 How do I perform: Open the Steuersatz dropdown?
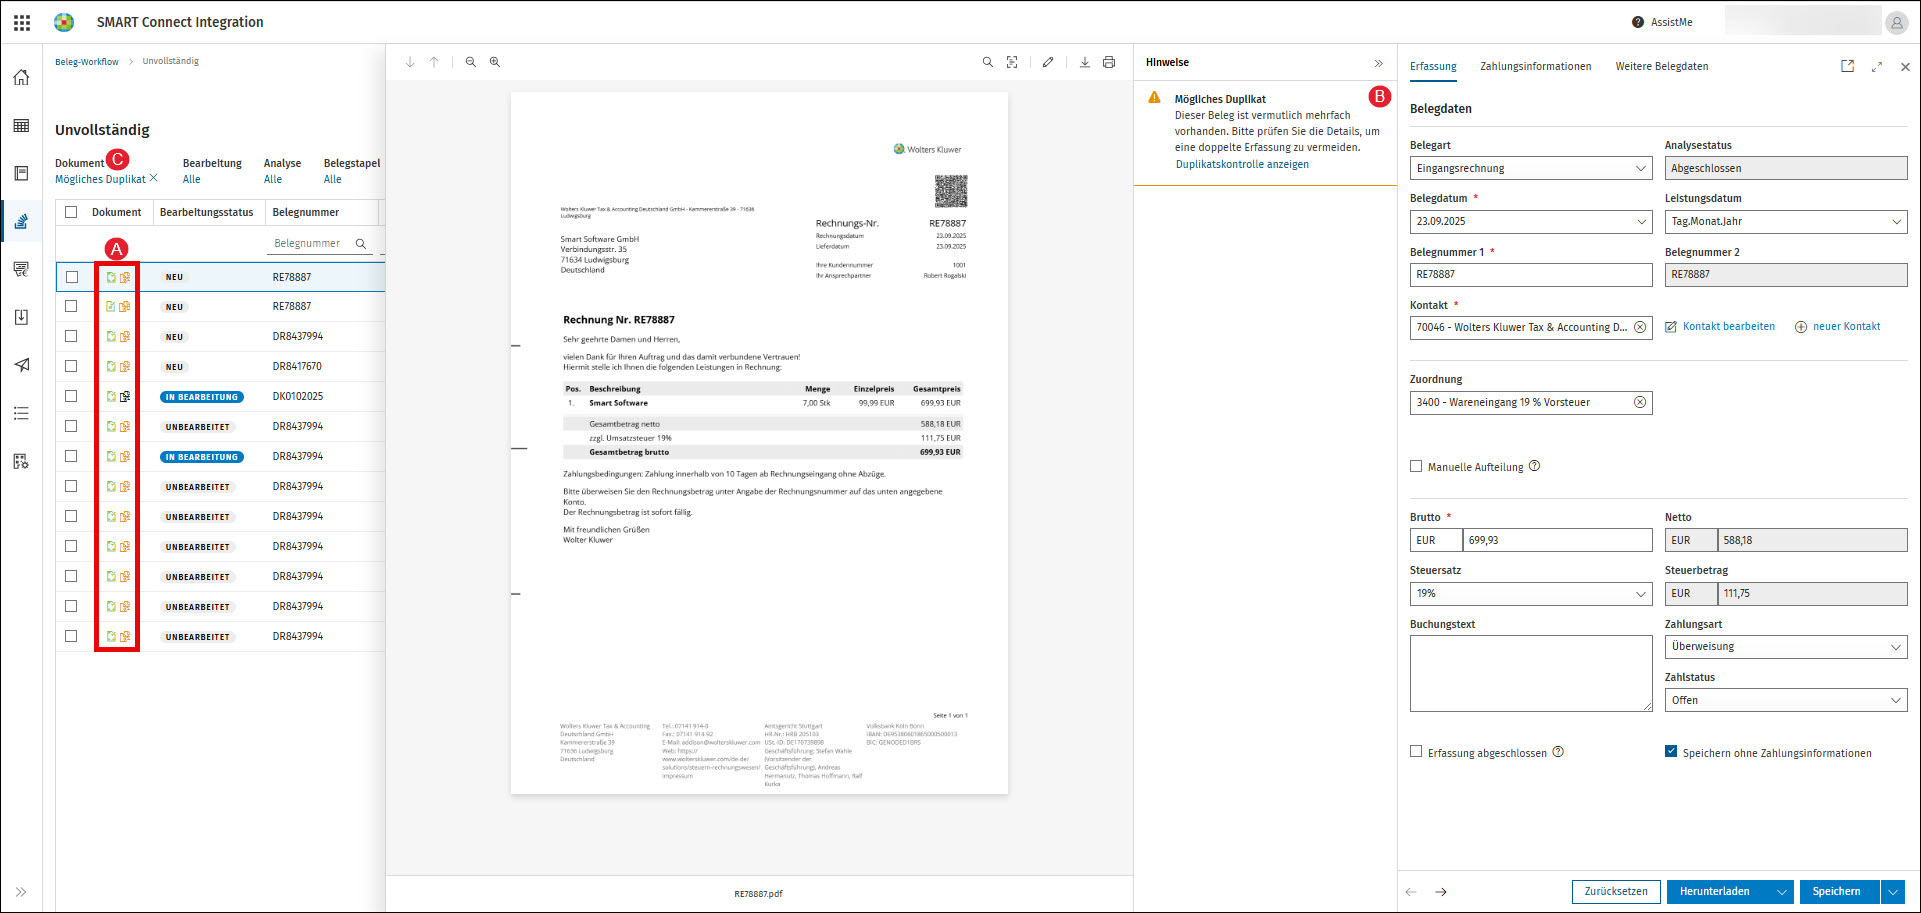(x=1531, y=593)
